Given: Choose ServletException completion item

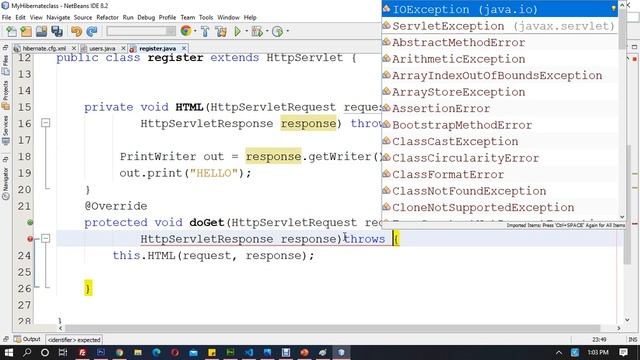Looking at the screenshot, I should pyautogui.click(x=500, y=26).
